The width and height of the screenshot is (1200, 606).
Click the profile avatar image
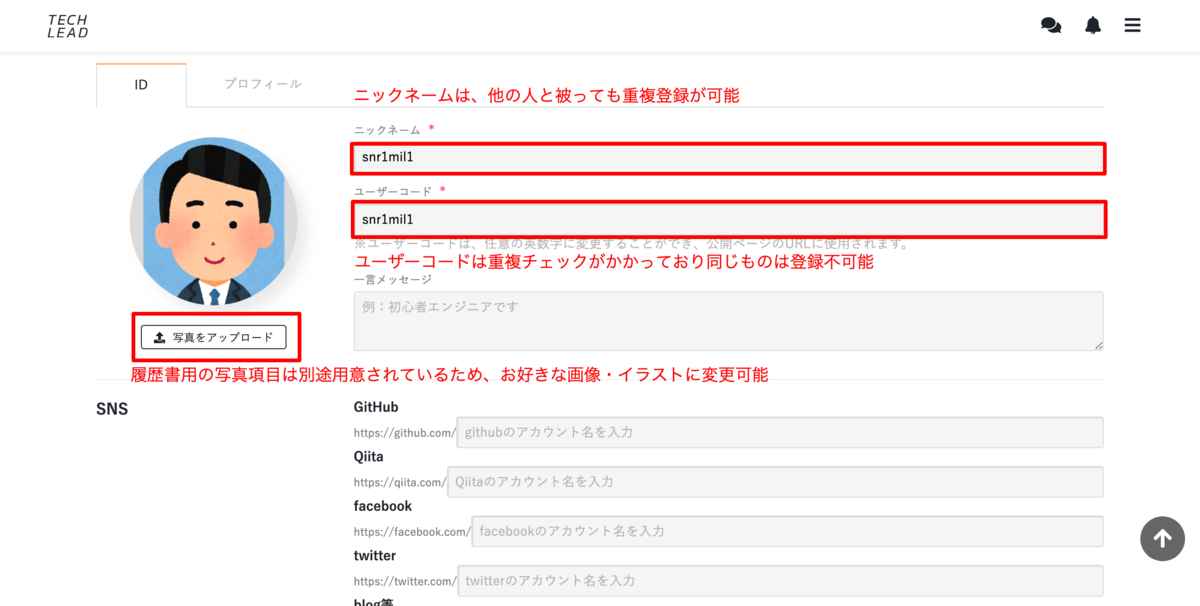pos(214,222)
